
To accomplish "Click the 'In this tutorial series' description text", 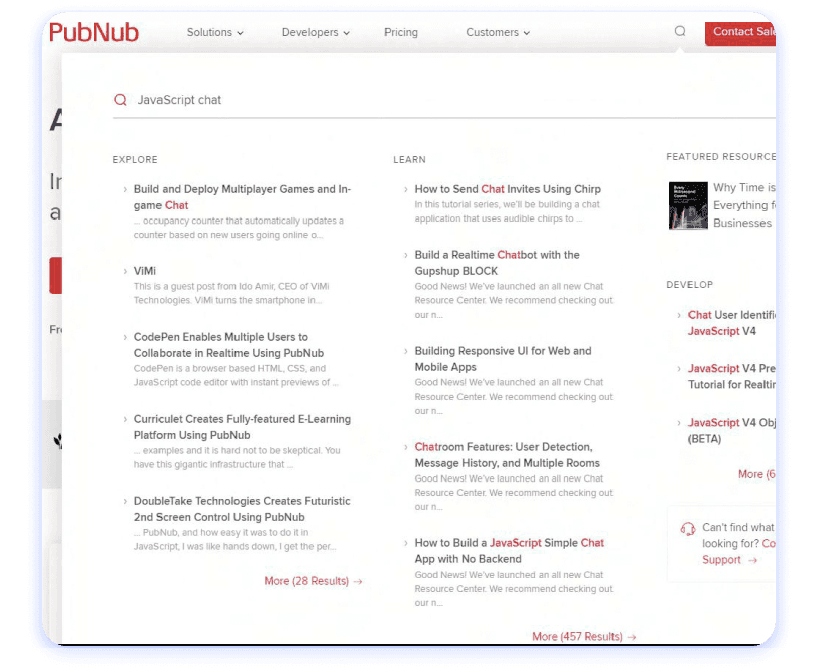I will (507, 211).
